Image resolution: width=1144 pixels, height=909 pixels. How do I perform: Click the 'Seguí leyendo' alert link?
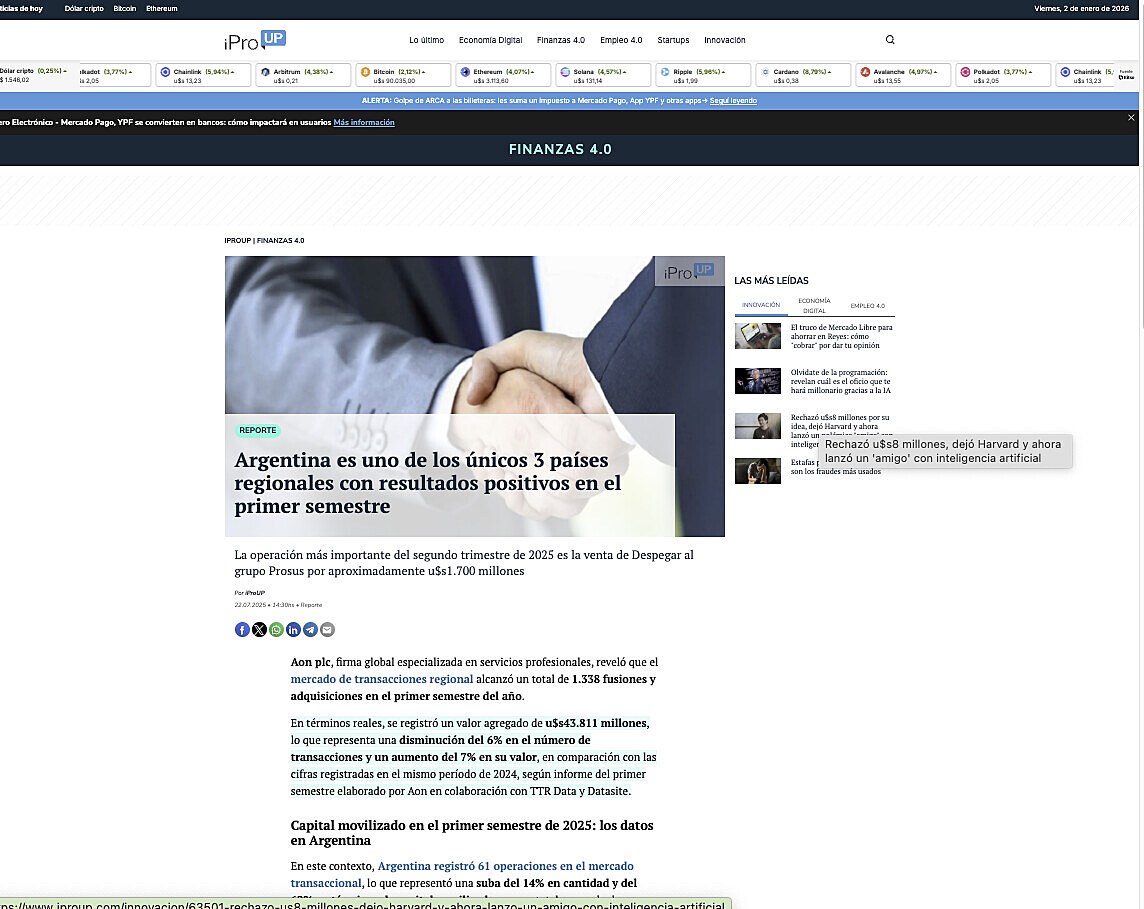pos(733,101)
